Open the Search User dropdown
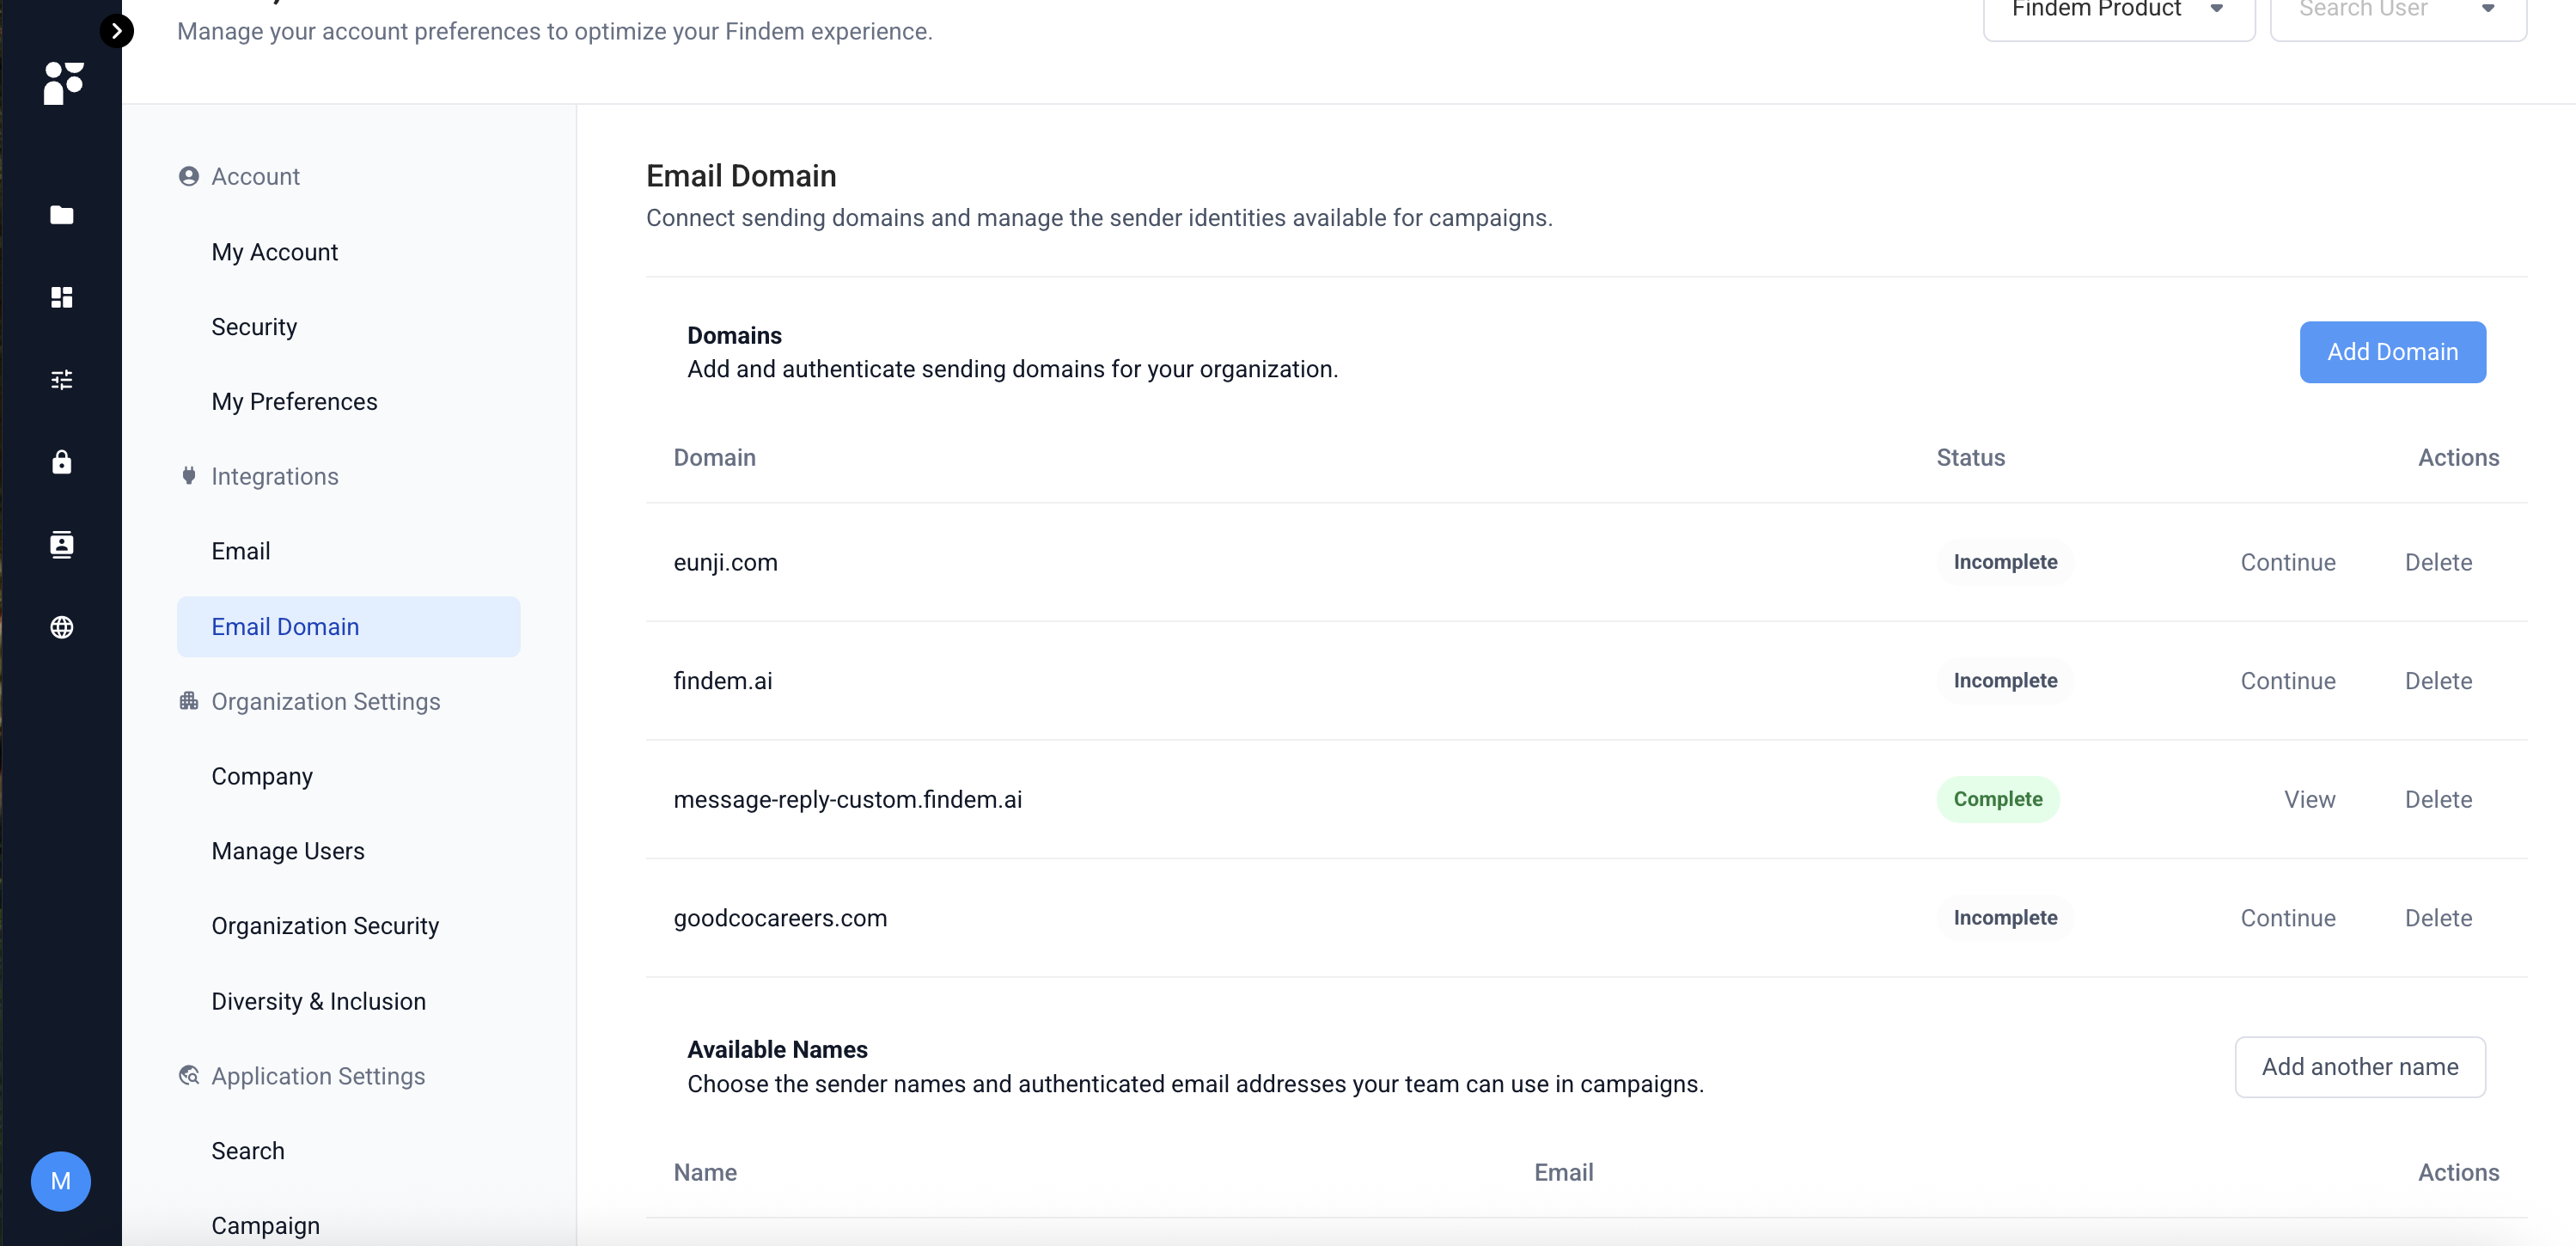 point(2398,12)
